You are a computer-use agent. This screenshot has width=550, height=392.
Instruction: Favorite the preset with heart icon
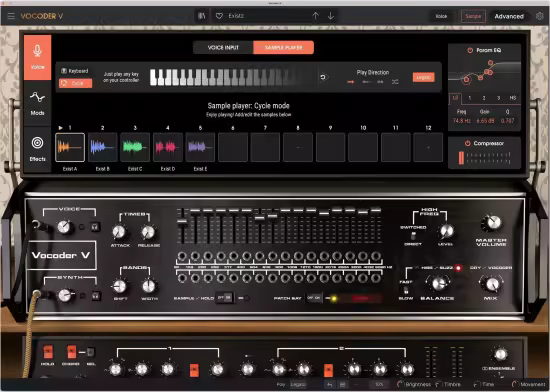(219, 16)
